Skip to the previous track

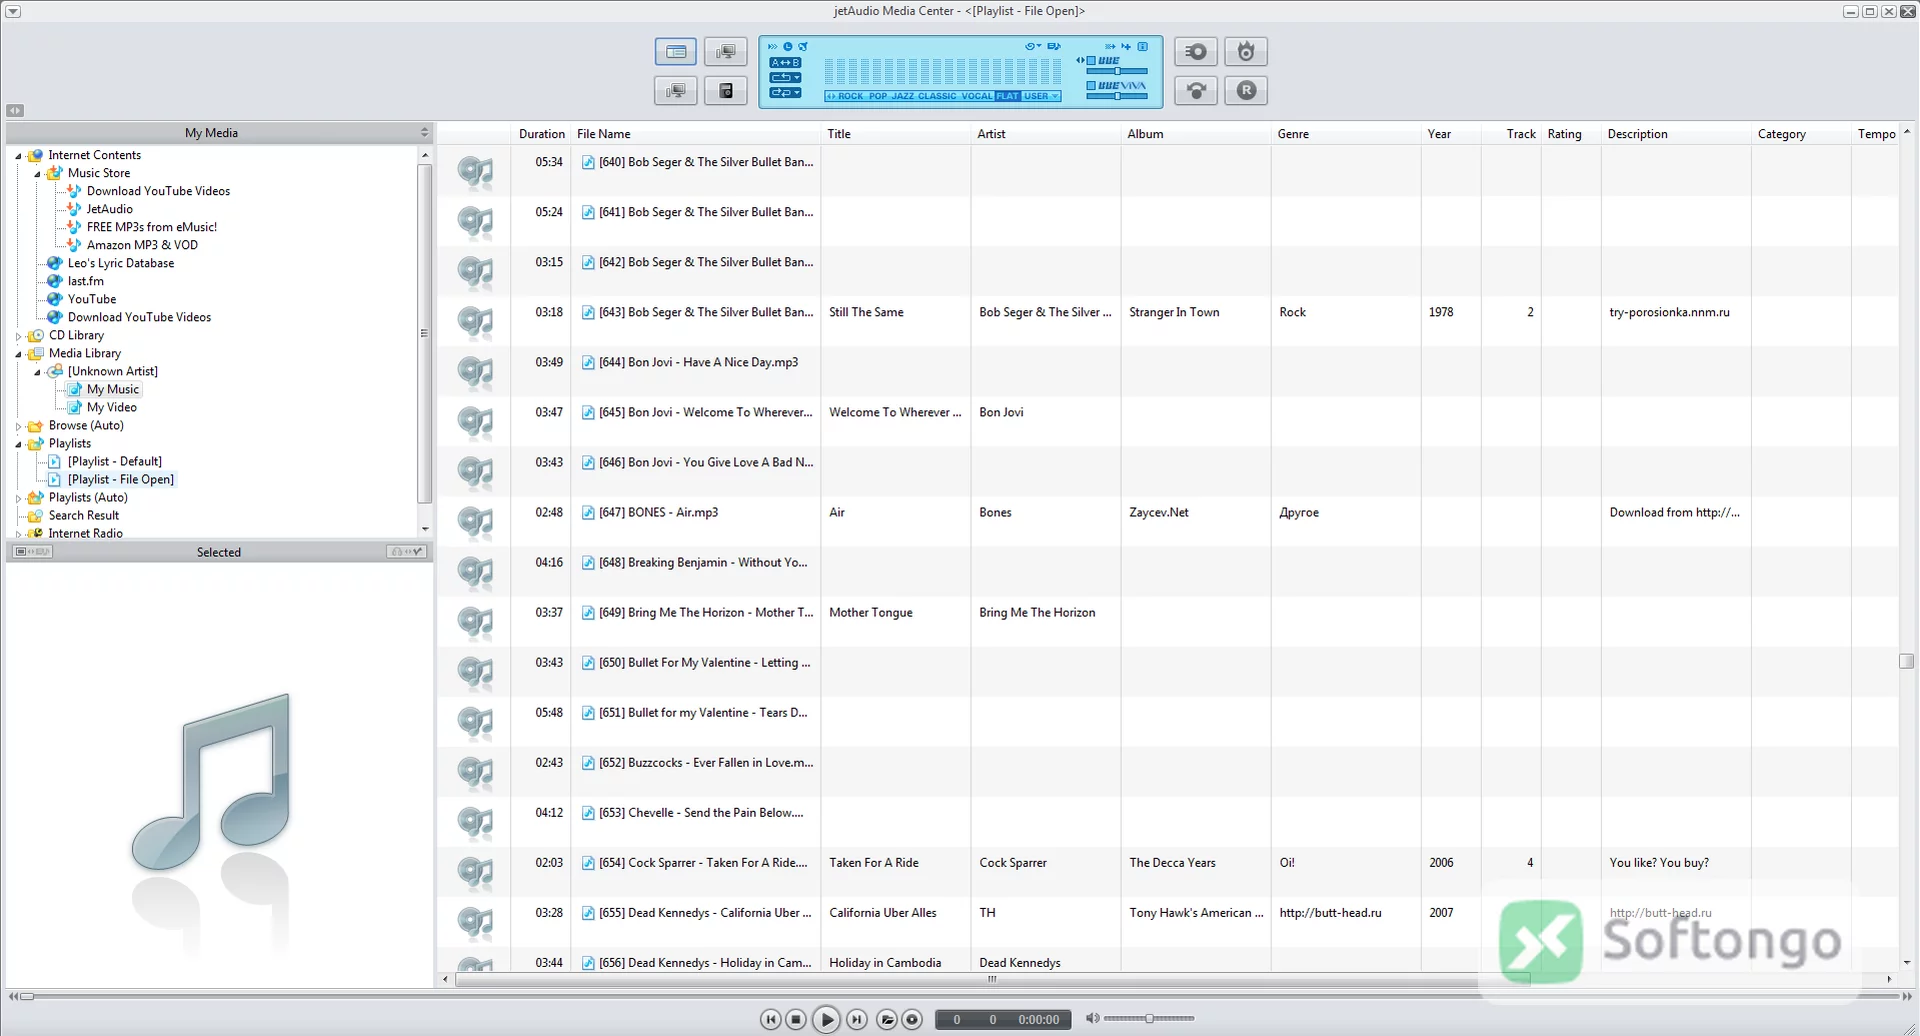tap(770, 1019)
